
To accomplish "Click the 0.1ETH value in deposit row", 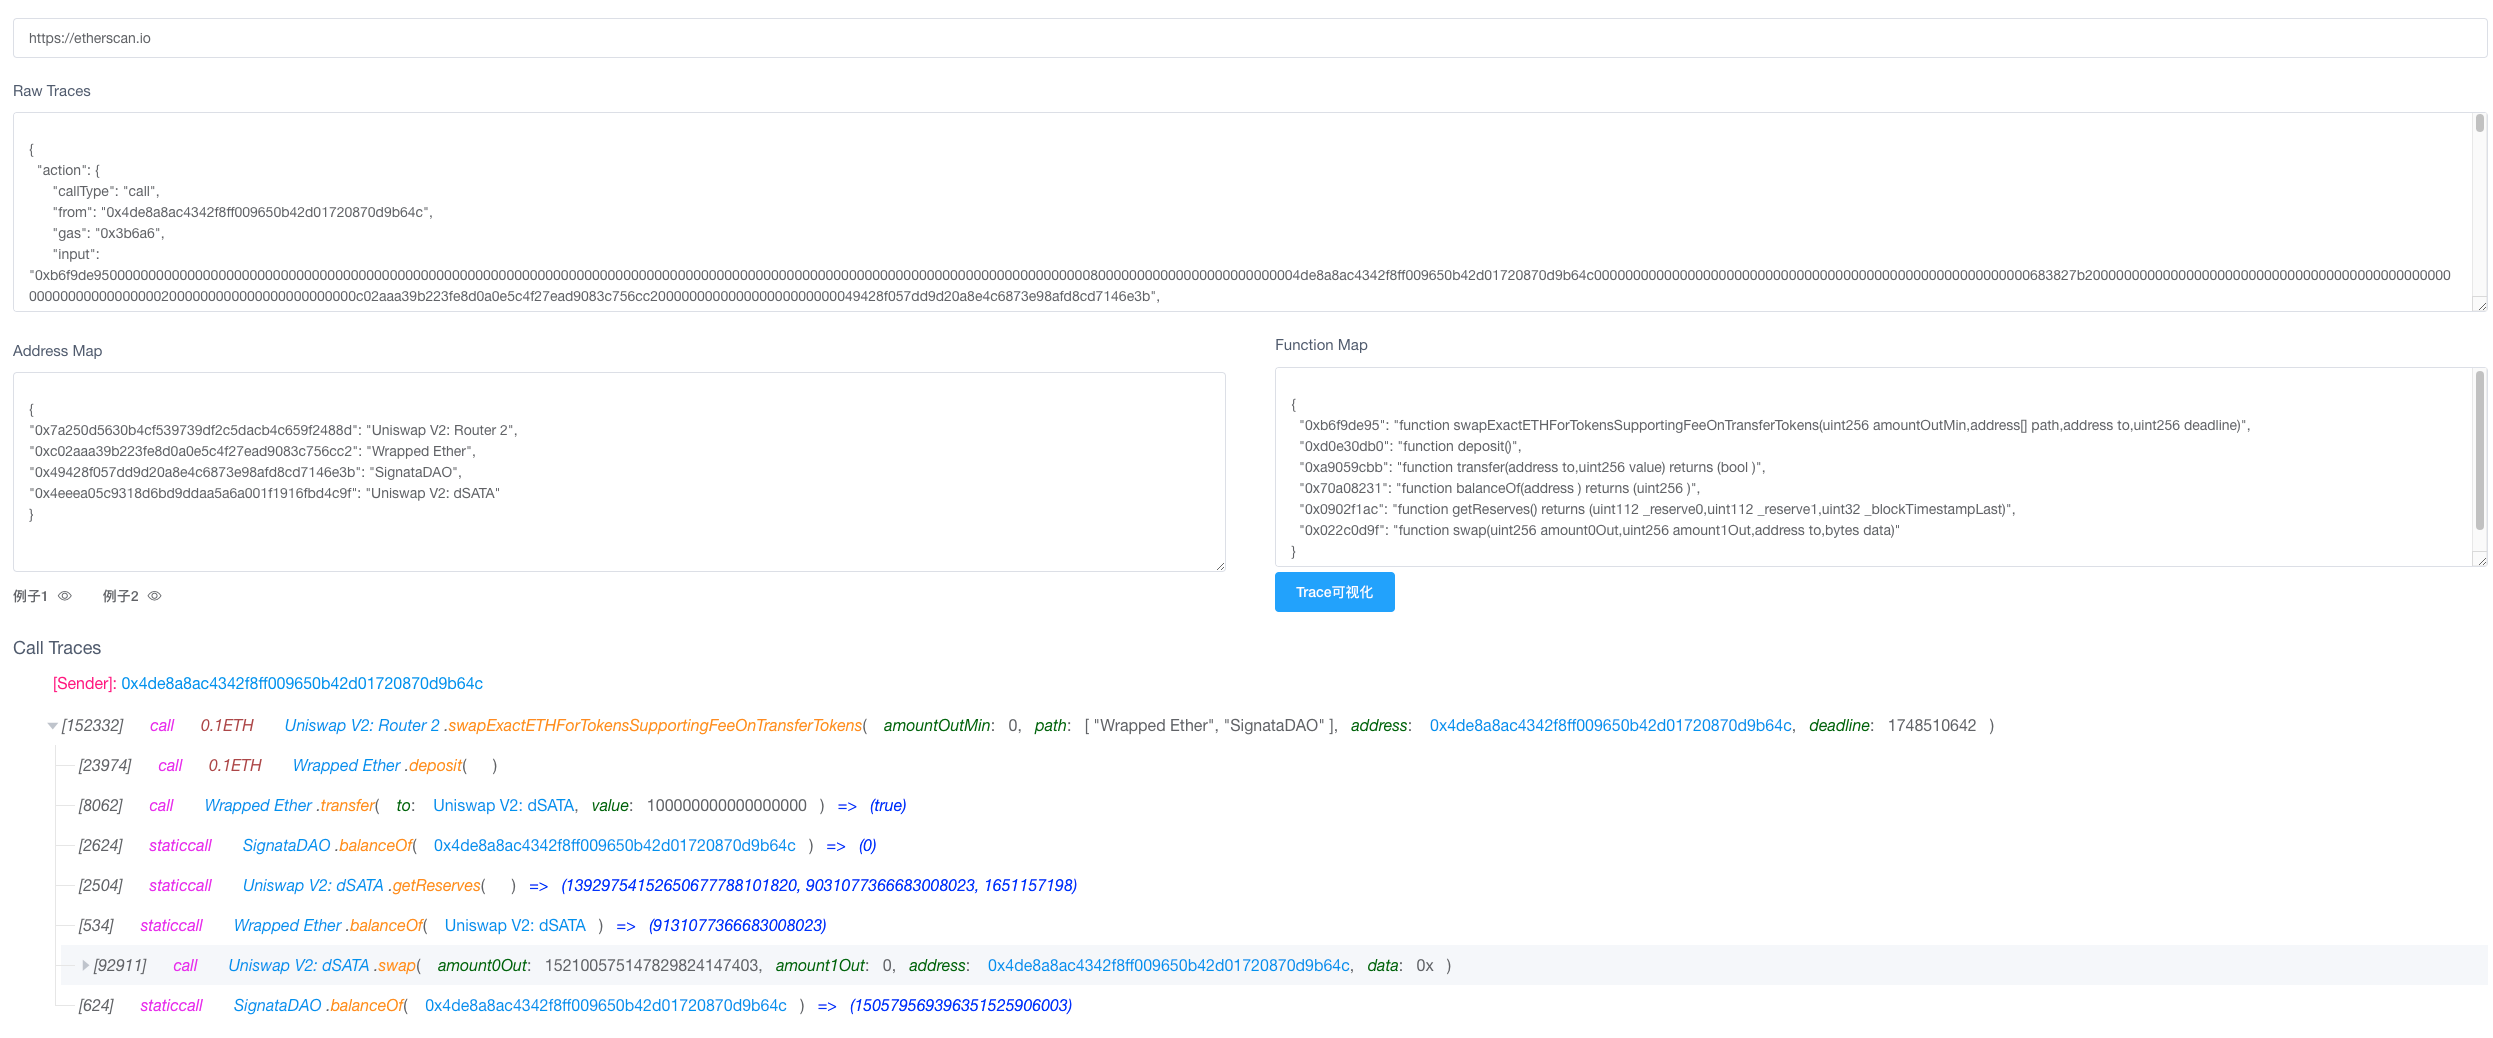I will 235,766.
